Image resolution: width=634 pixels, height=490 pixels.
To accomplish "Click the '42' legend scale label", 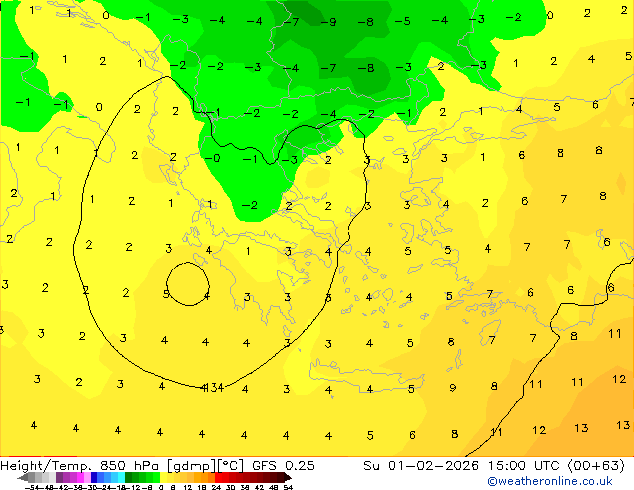I will [259, 487].
